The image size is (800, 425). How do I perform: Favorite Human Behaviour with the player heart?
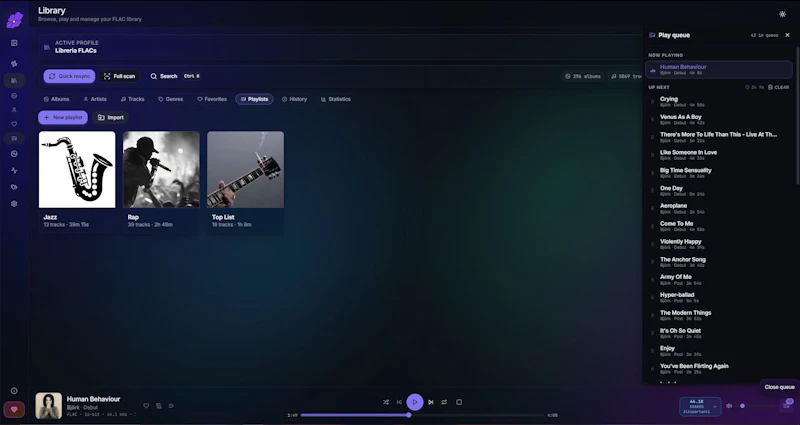click(146, 406)
